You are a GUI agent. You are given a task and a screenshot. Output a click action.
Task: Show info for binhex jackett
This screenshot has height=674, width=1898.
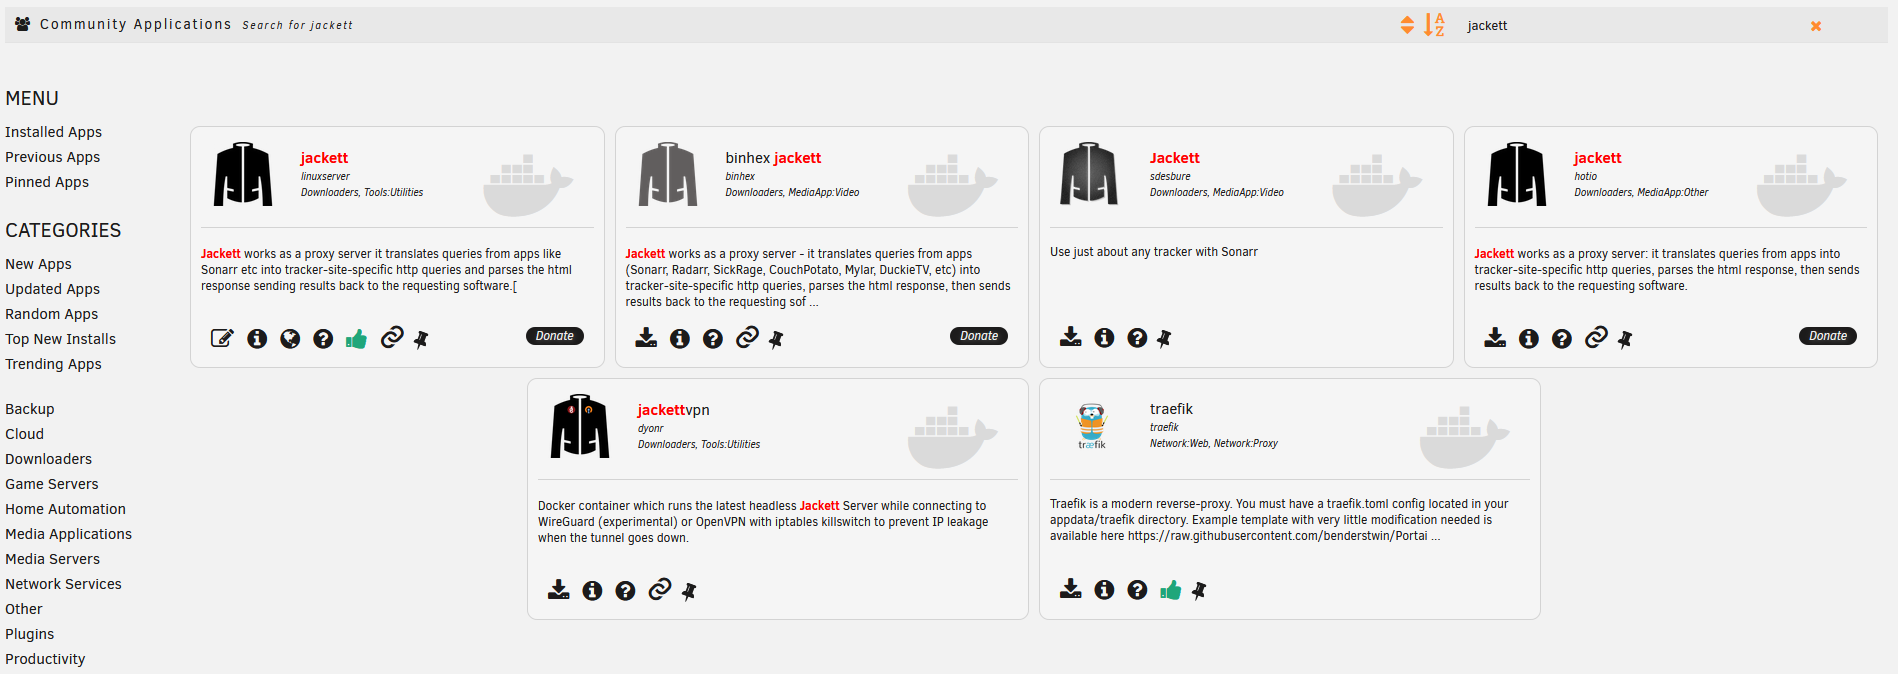(680, 339)
